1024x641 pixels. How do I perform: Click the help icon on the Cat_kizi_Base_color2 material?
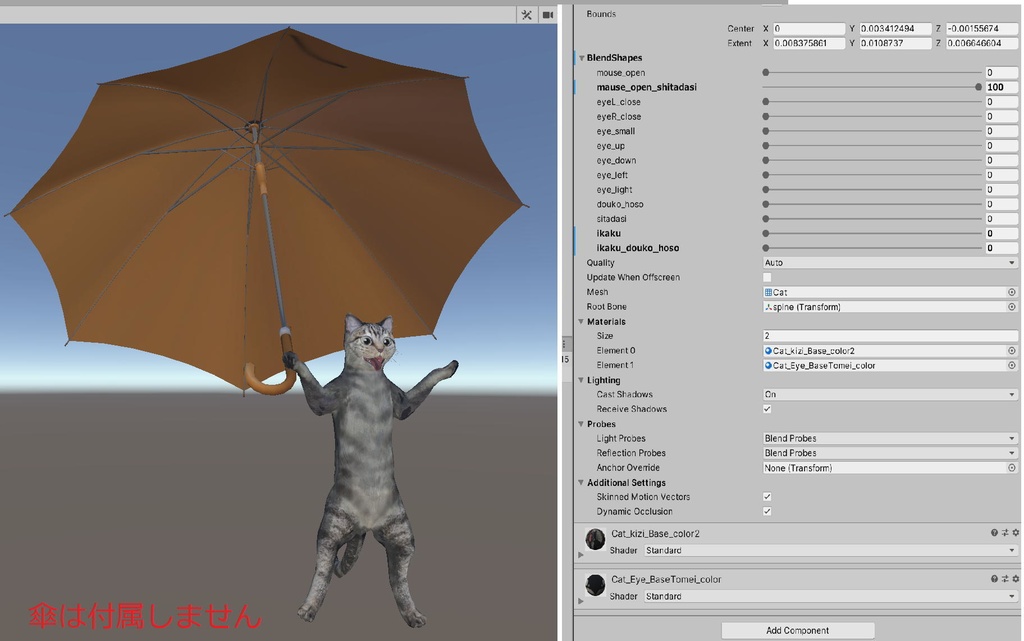tap(996, 533)
